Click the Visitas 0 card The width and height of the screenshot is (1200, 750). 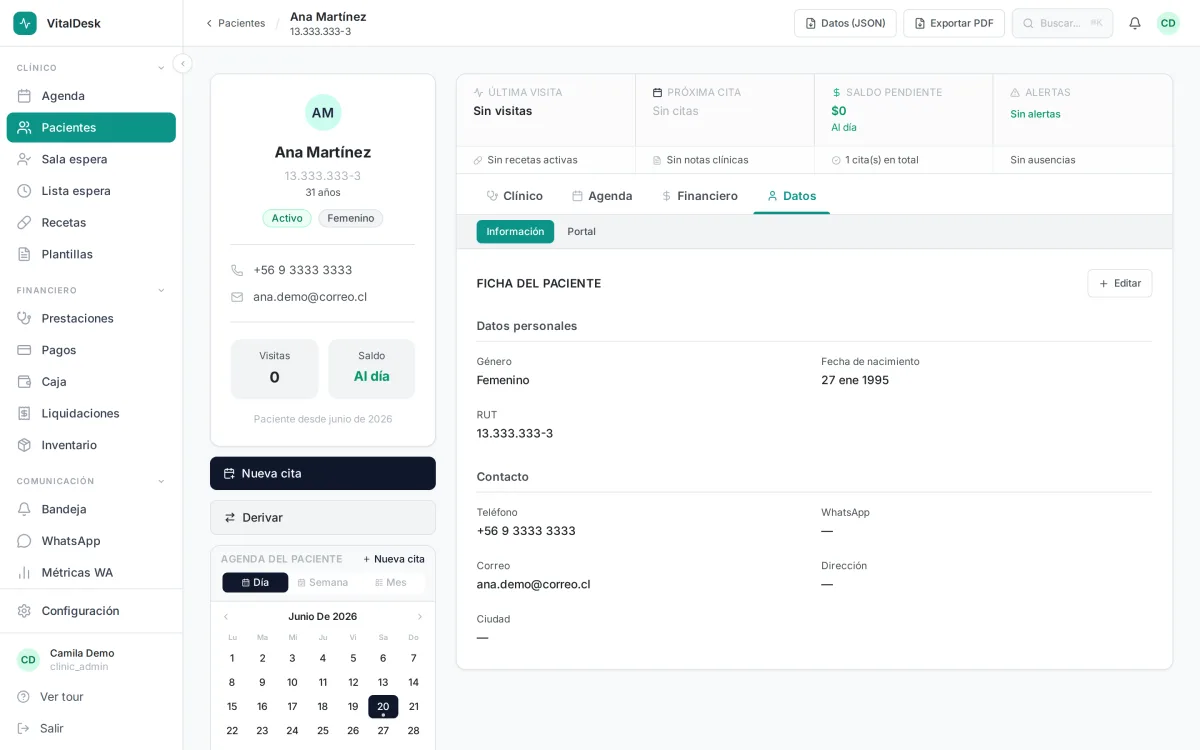(x=274, y=369)
